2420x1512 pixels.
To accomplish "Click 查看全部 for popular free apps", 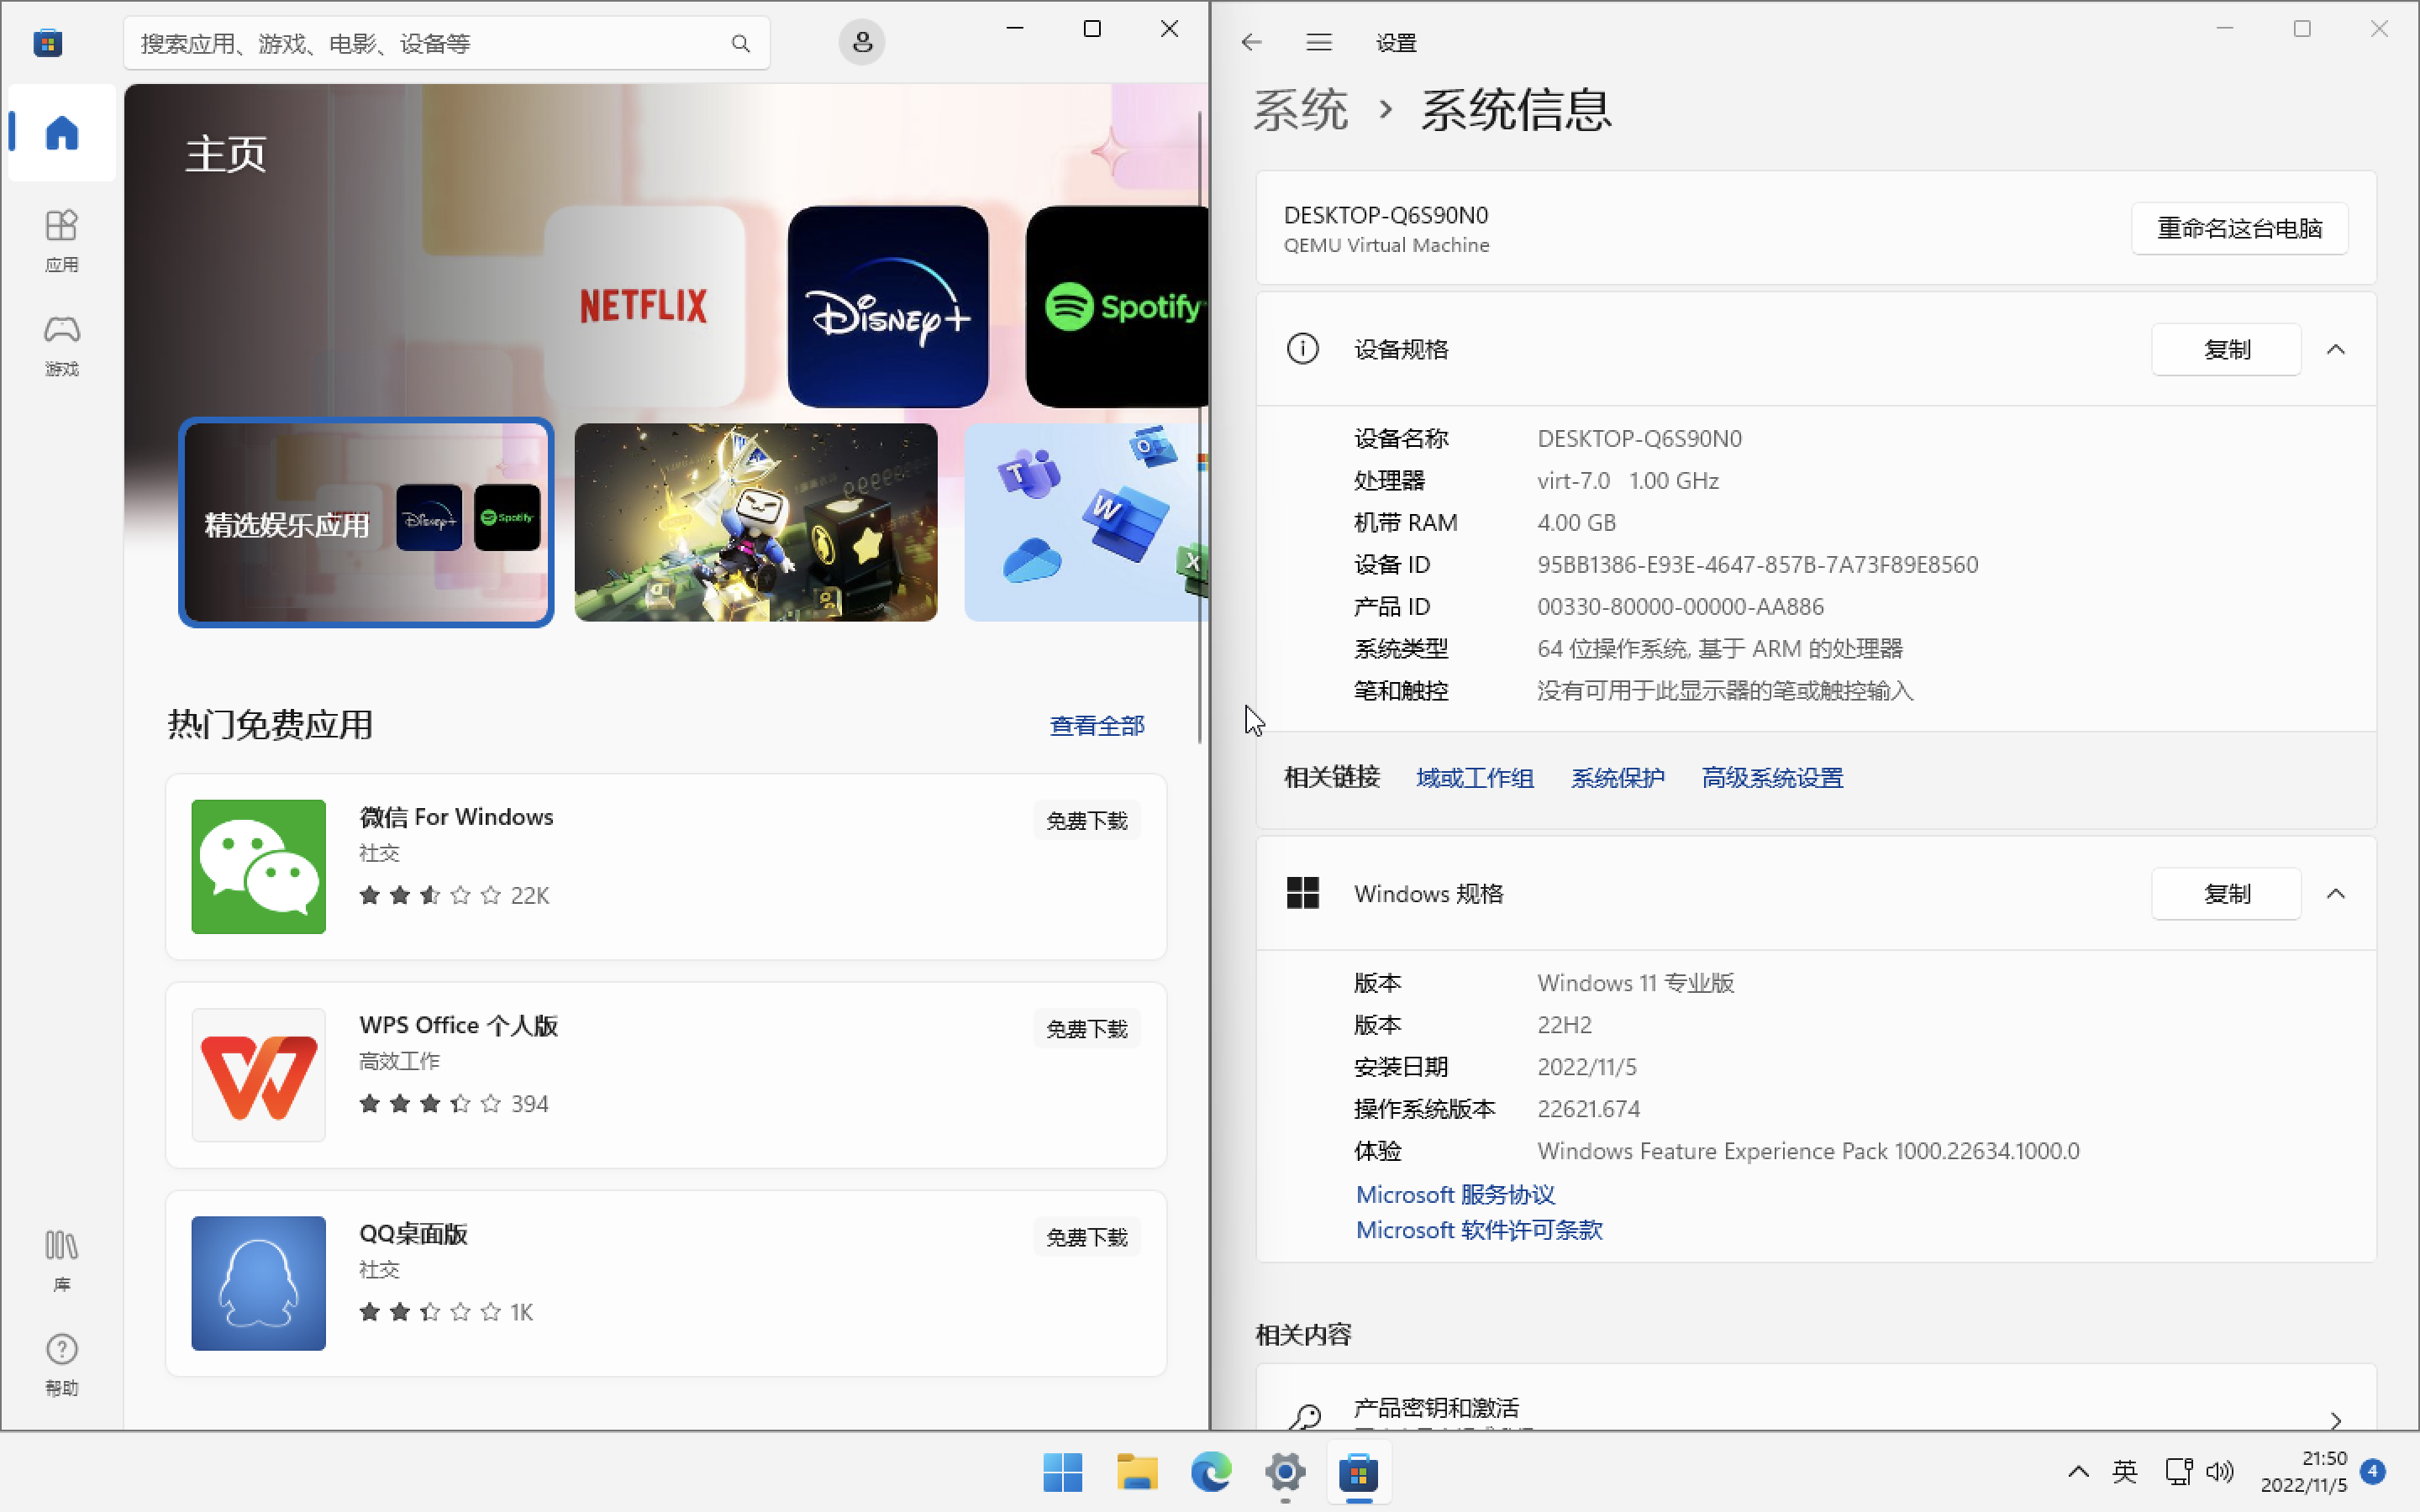I will tap(1096, 726).
